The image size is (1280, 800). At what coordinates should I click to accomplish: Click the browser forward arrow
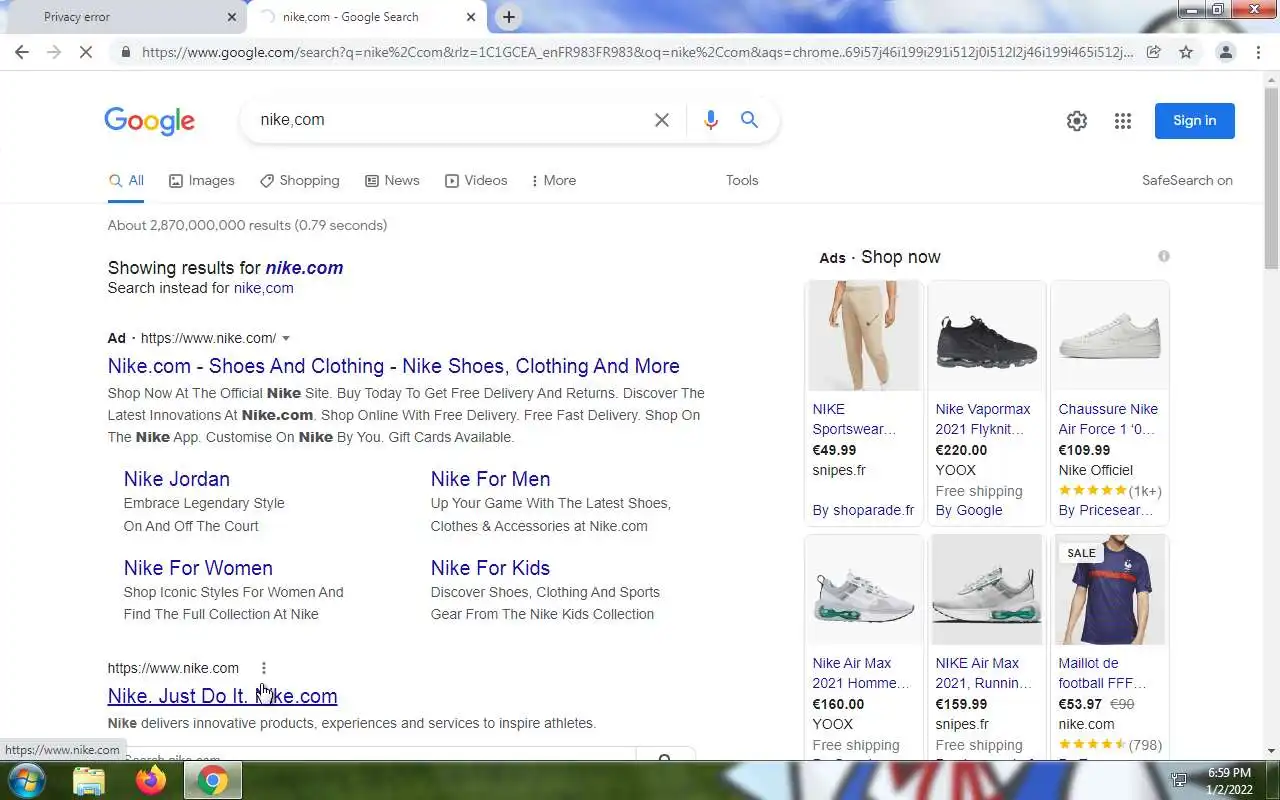click(54, 52)
